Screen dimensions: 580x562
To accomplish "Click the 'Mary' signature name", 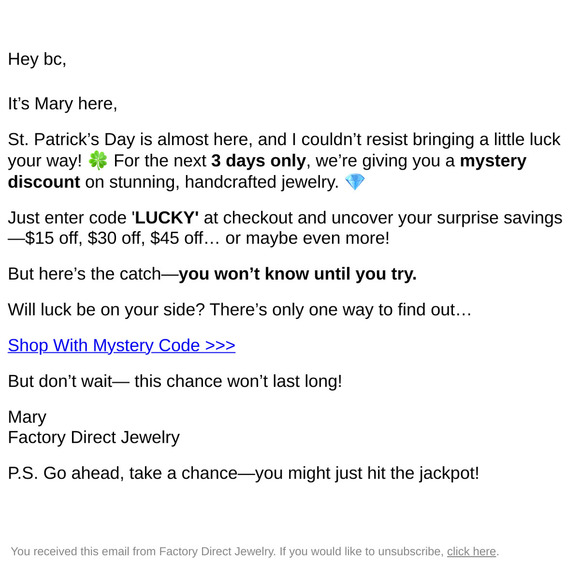I will click(27, 417).
